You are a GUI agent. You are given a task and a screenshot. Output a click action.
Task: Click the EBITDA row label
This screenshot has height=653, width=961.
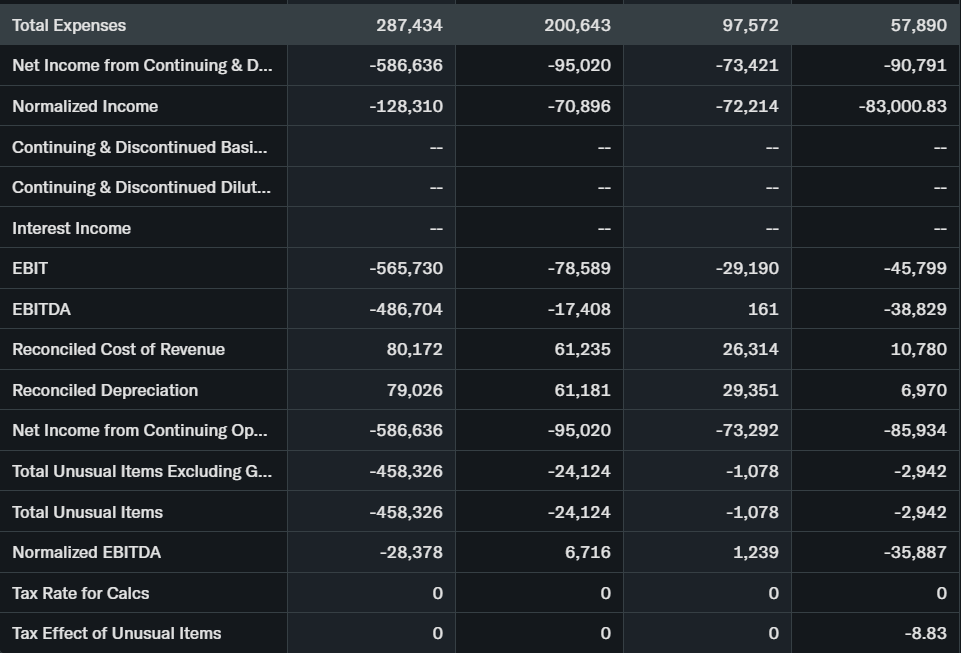[41, 309]
